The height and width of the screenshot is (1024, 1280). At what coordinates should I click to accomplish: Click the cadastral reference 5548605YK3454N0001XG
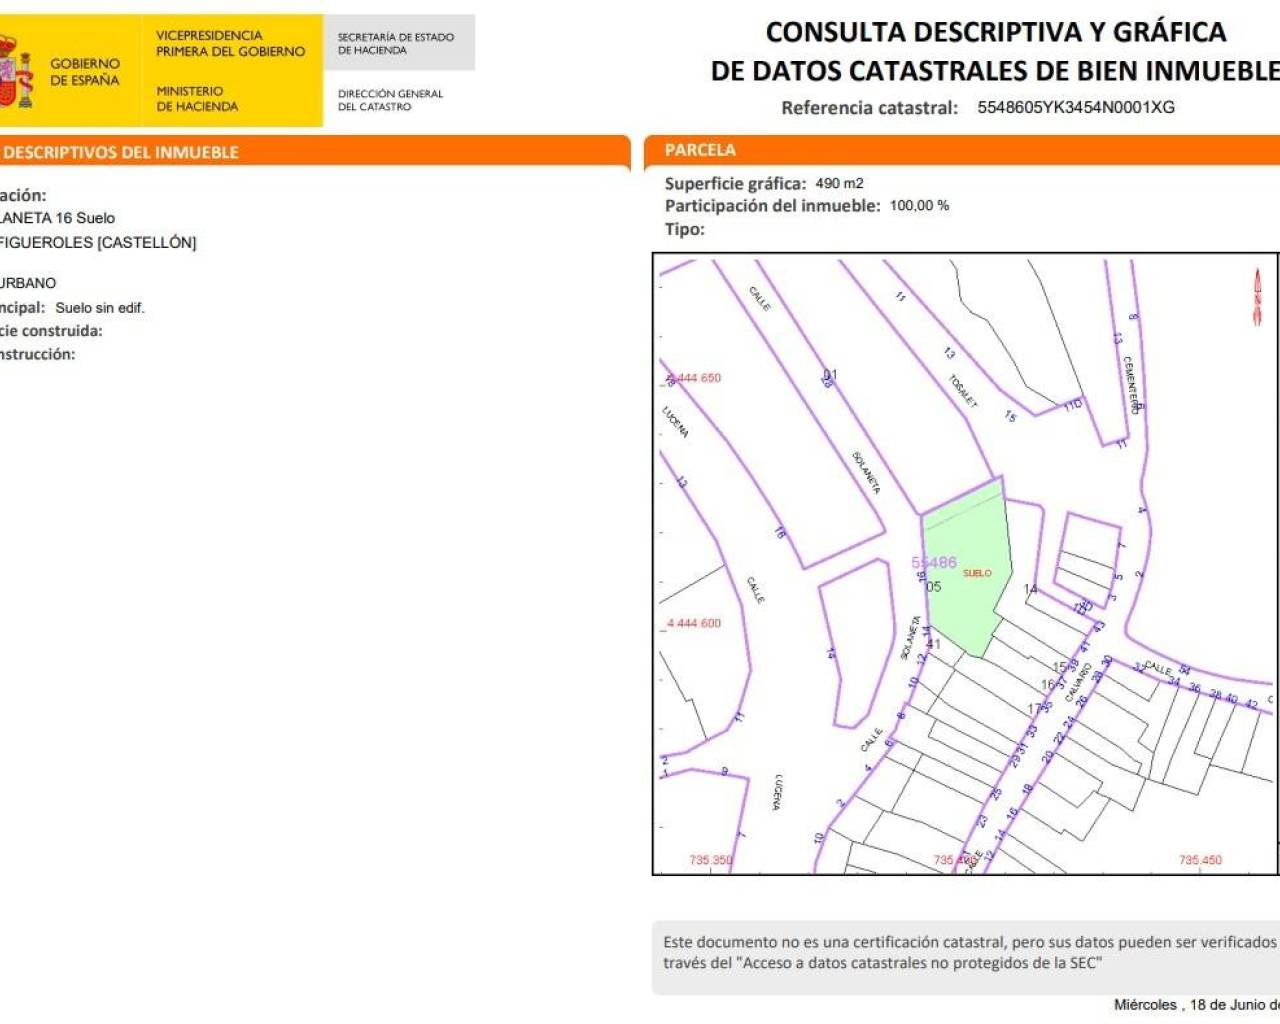pos(1076,107)
